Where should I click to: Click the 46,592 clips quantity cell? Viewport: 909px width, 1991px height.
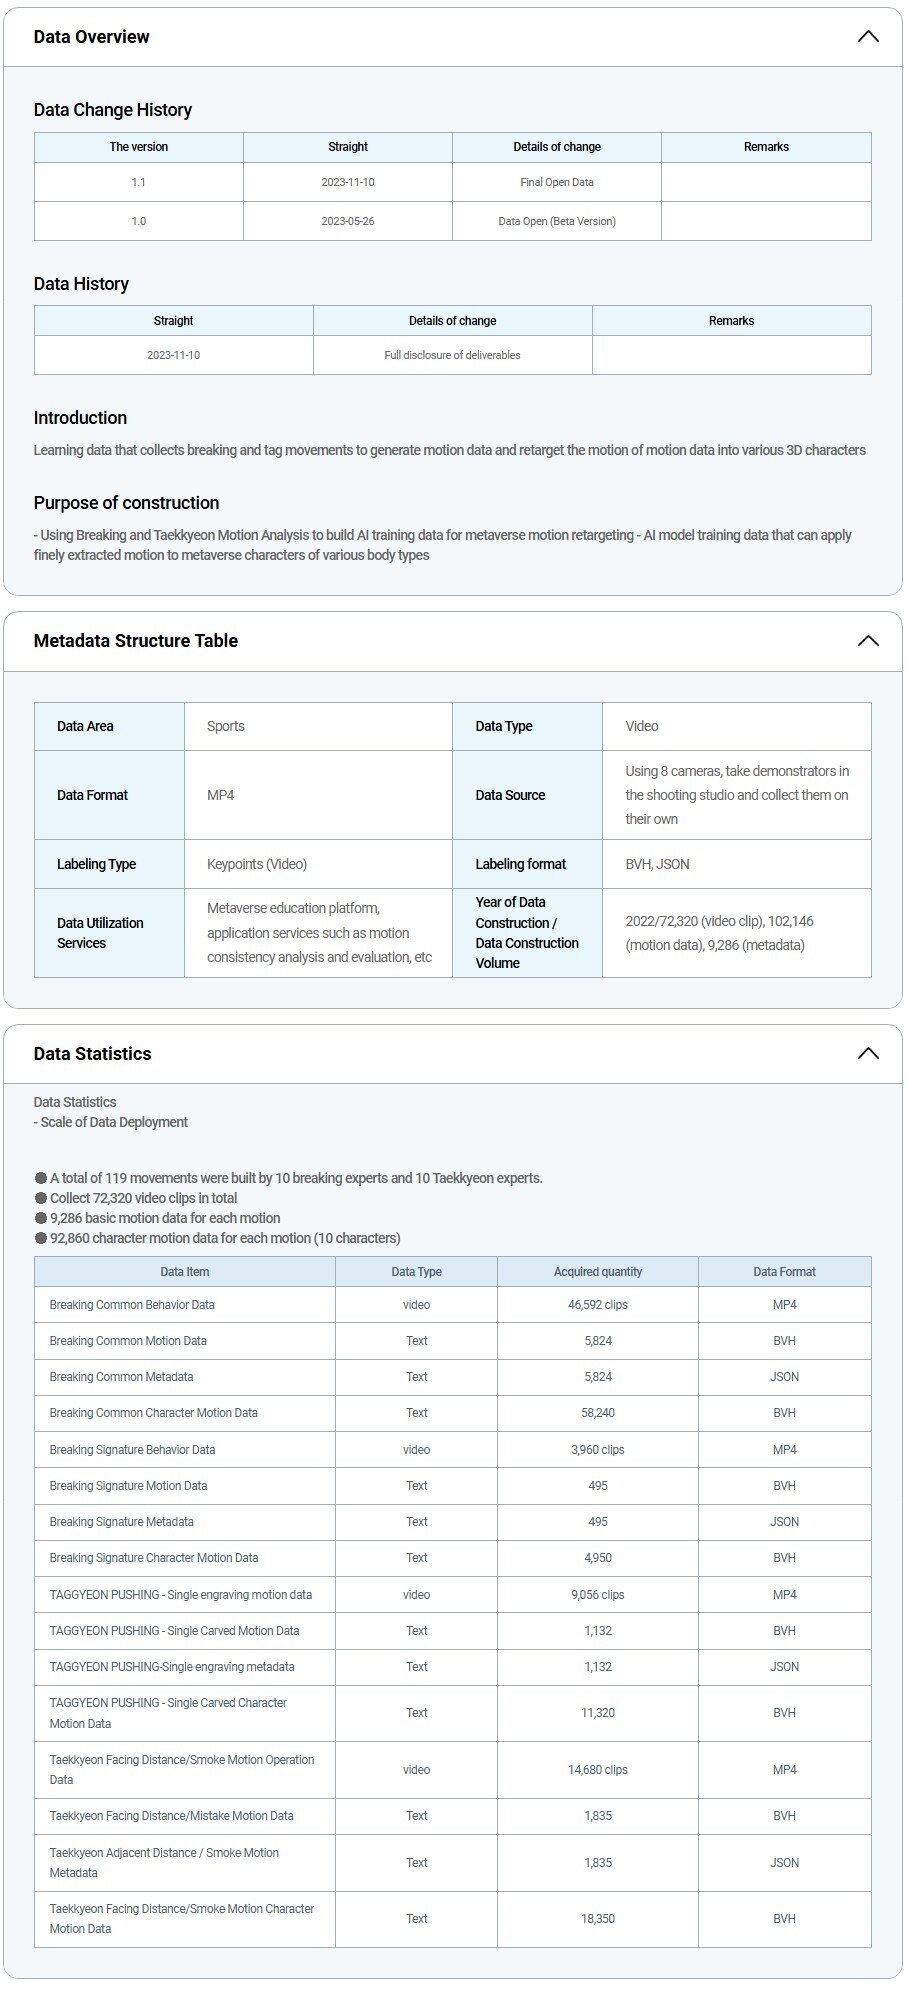click(597, 1305)
